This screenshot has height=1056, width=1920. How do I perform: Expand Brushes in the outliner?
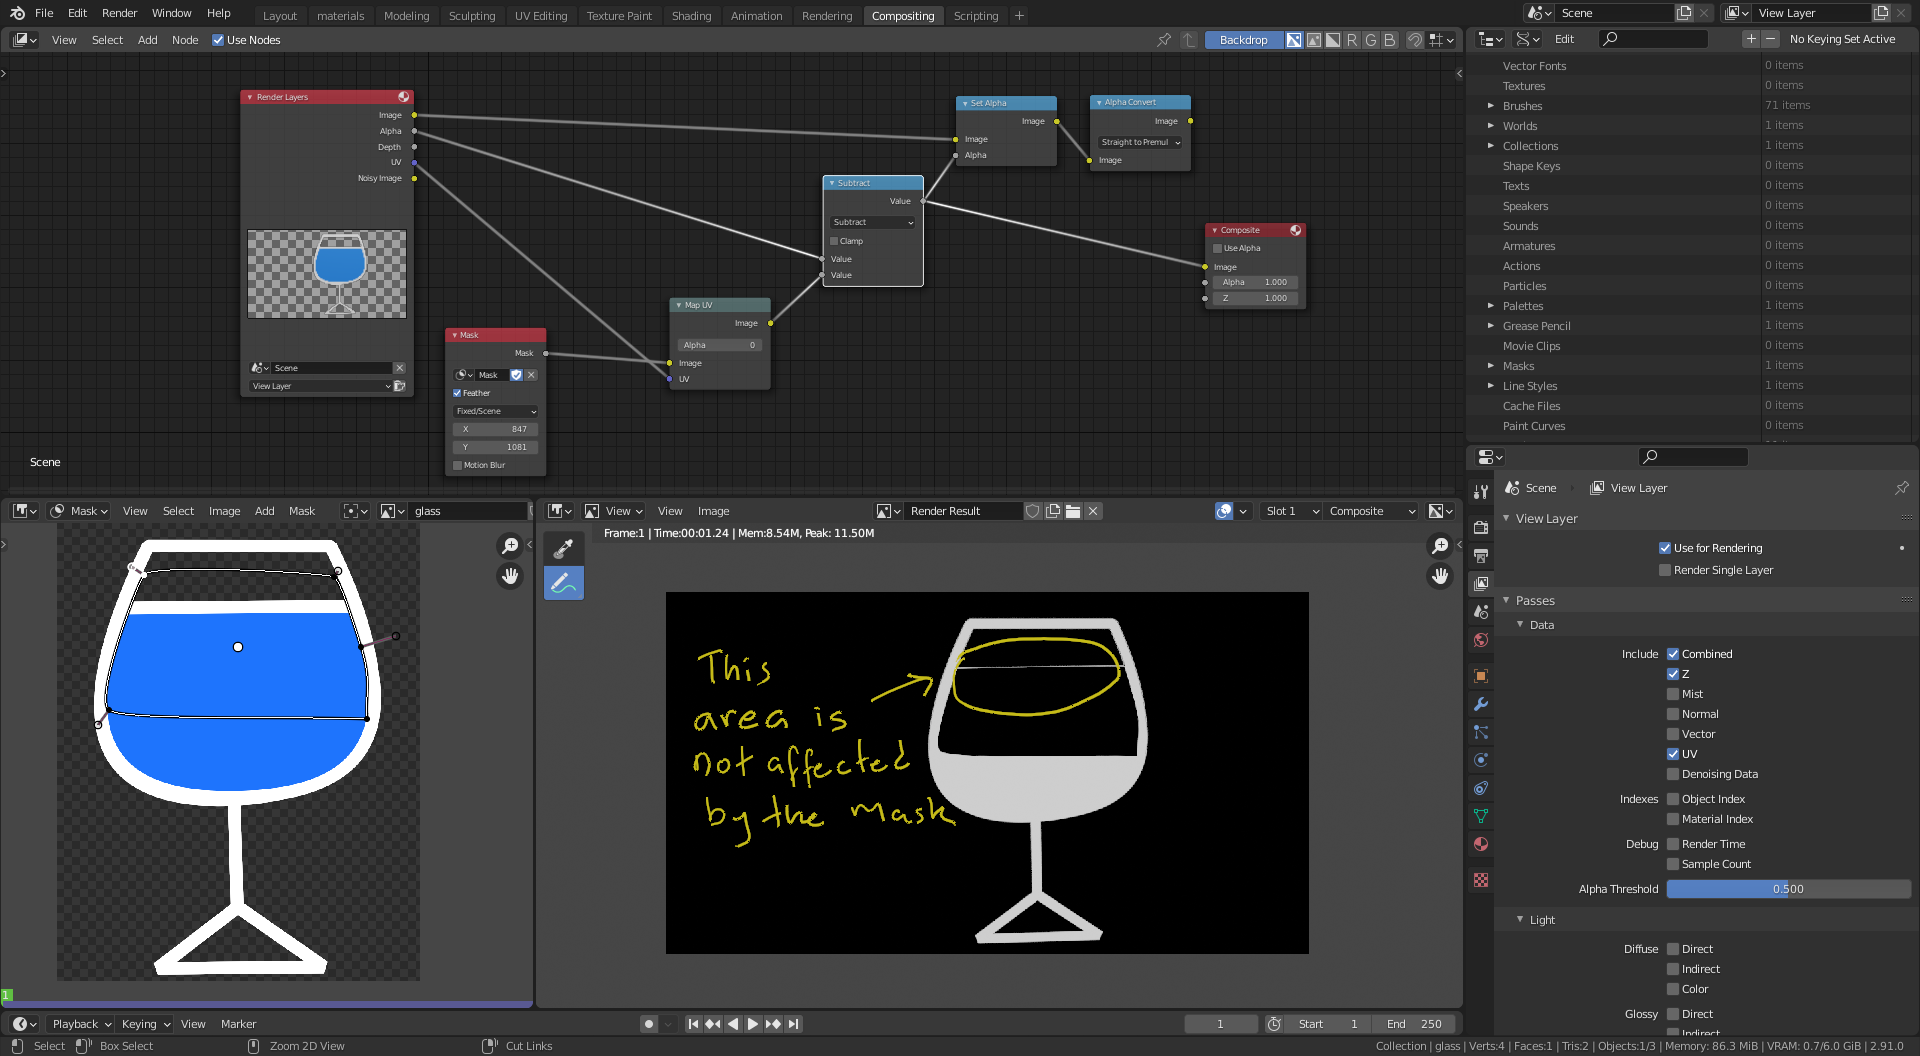(1490, 106)
